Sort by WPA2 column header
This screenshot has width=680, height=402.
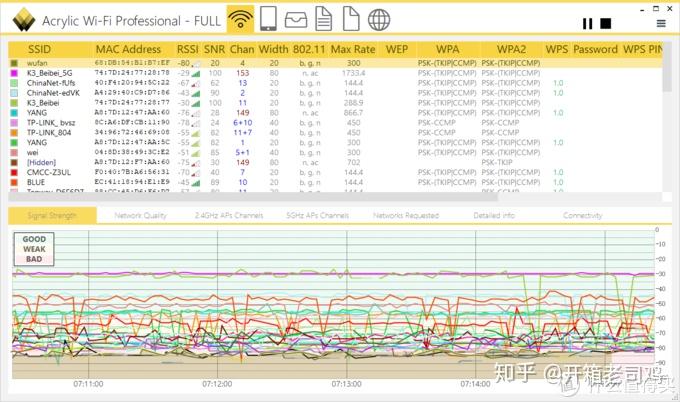pyautogui.click(x=511, y=49)
